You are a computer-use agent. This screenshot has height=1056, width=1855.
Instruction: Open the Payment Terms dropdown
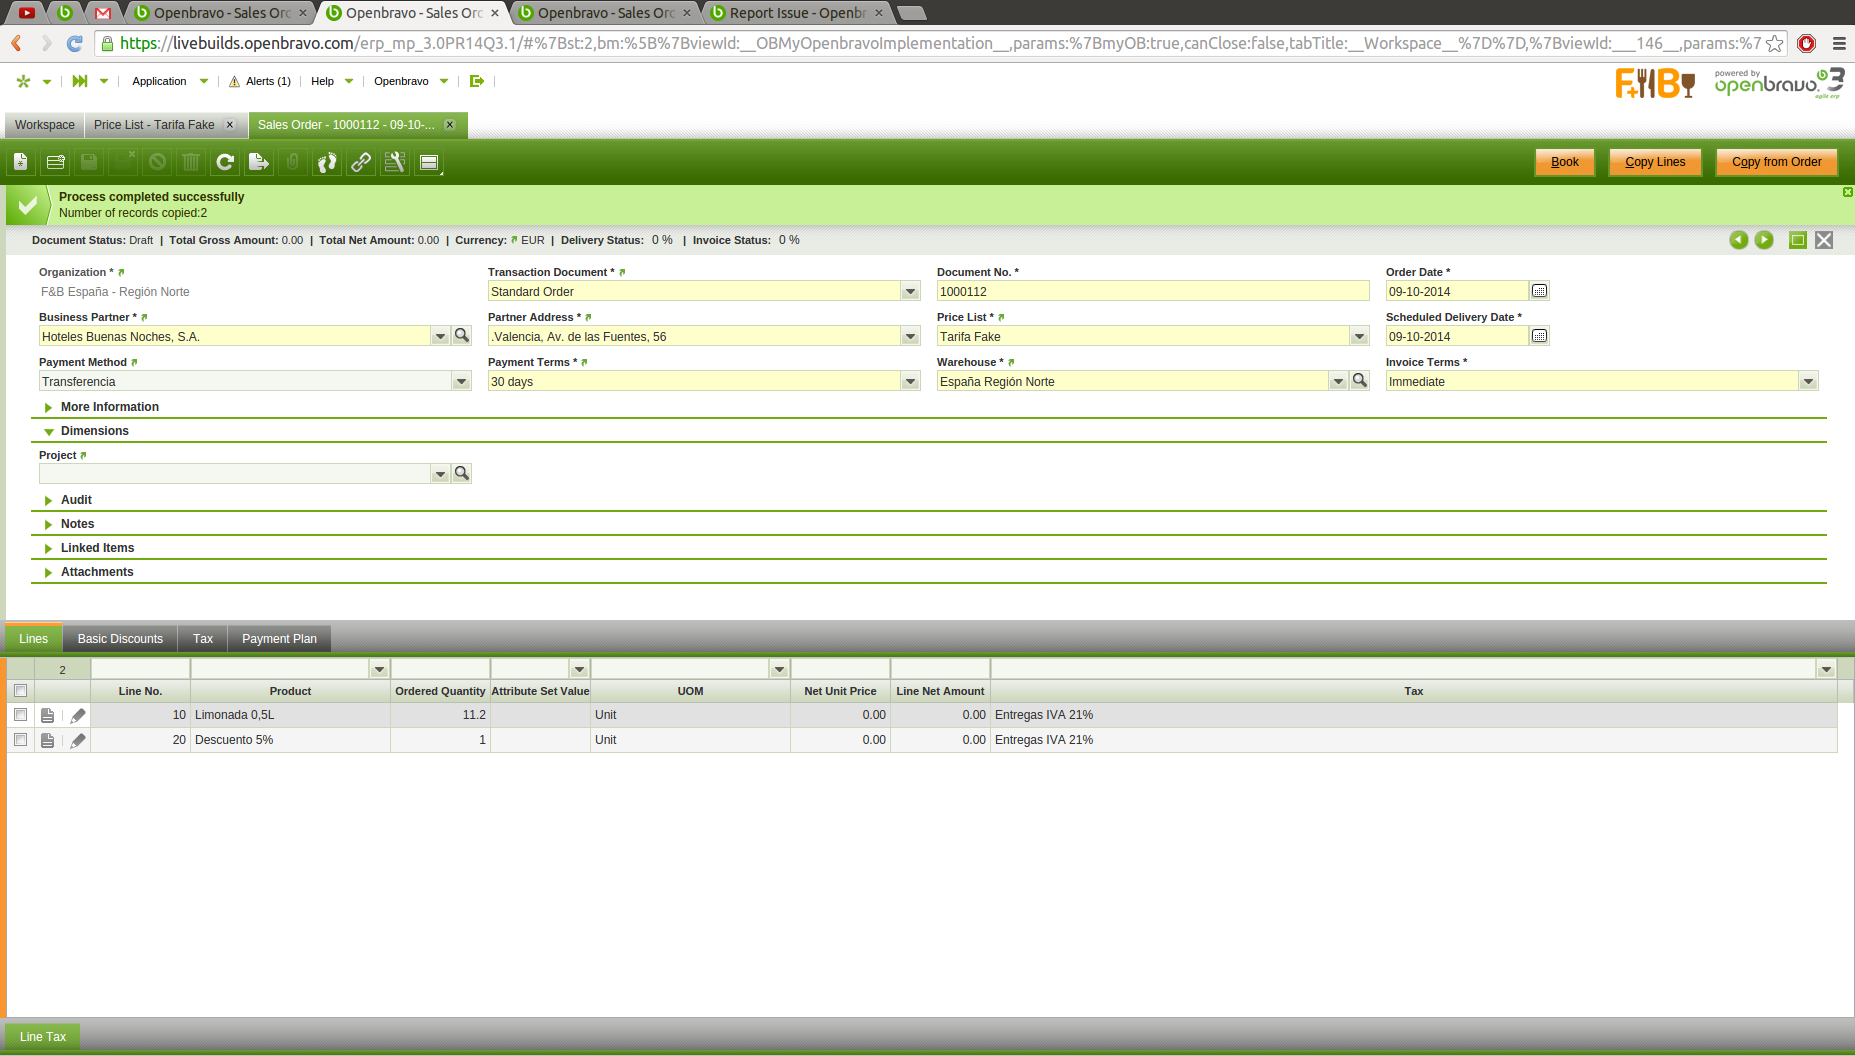pos(910,382)
